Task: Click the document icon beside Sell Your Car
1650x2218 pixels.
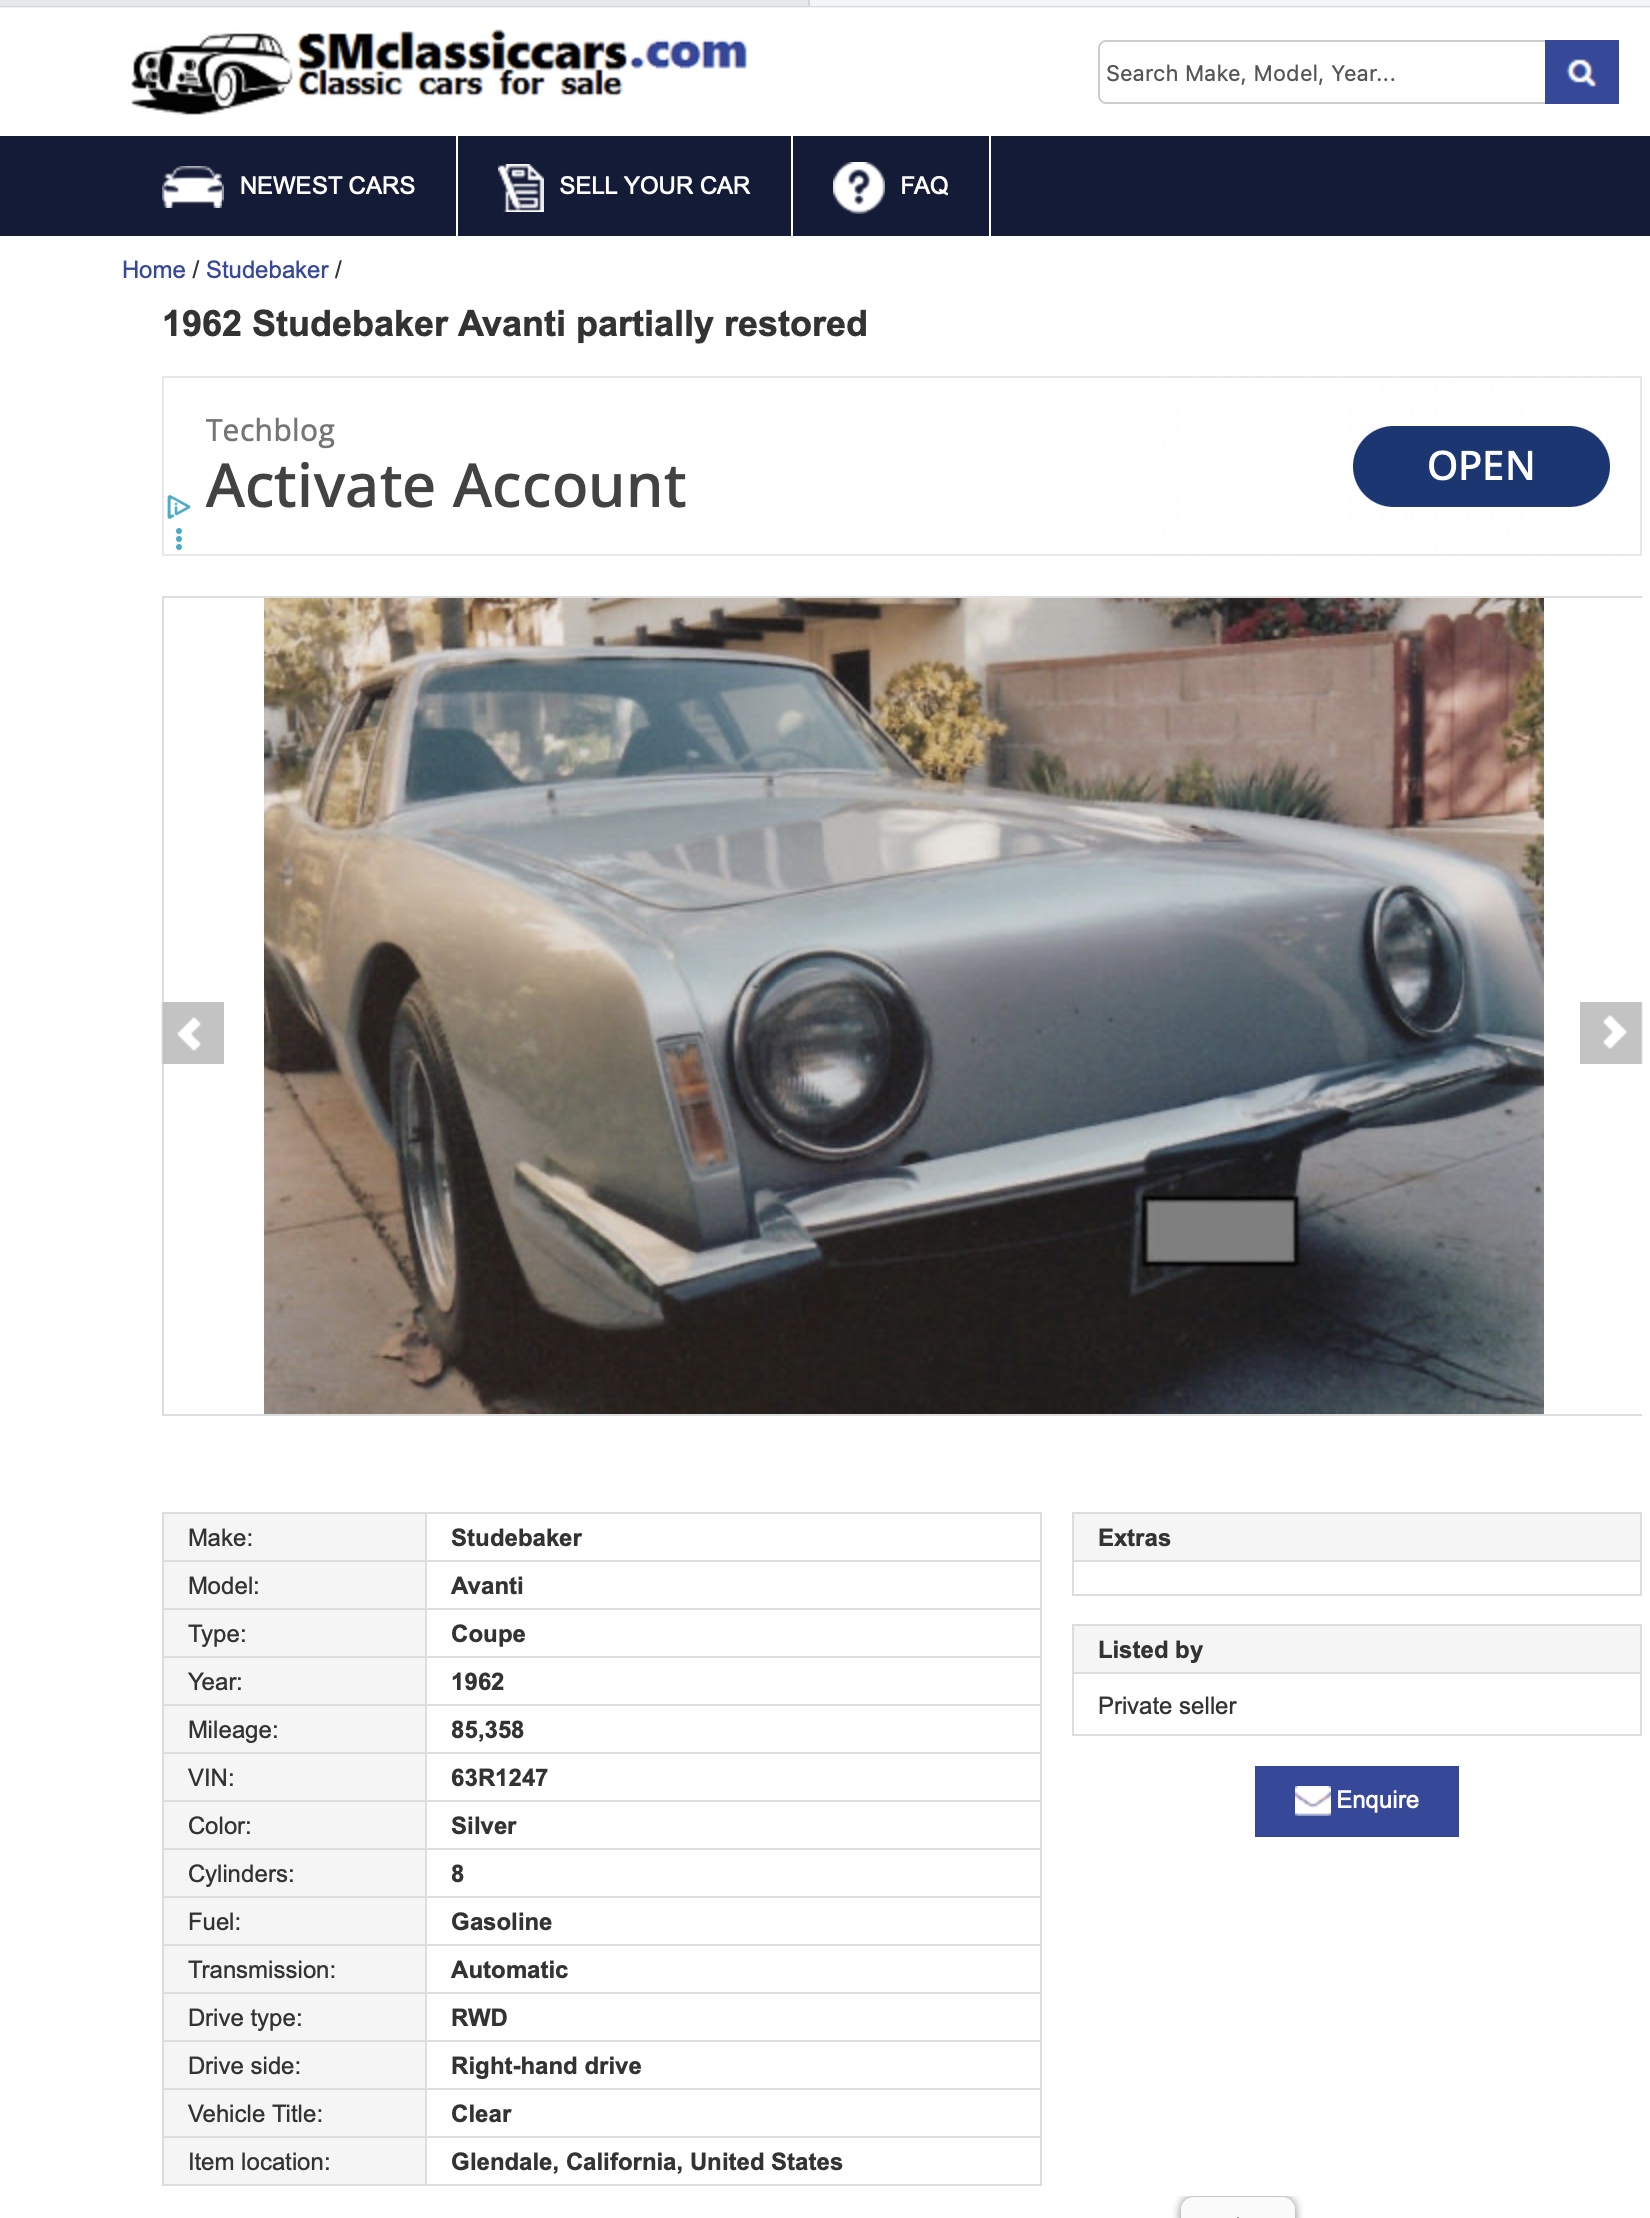Action: click(521, 187)
